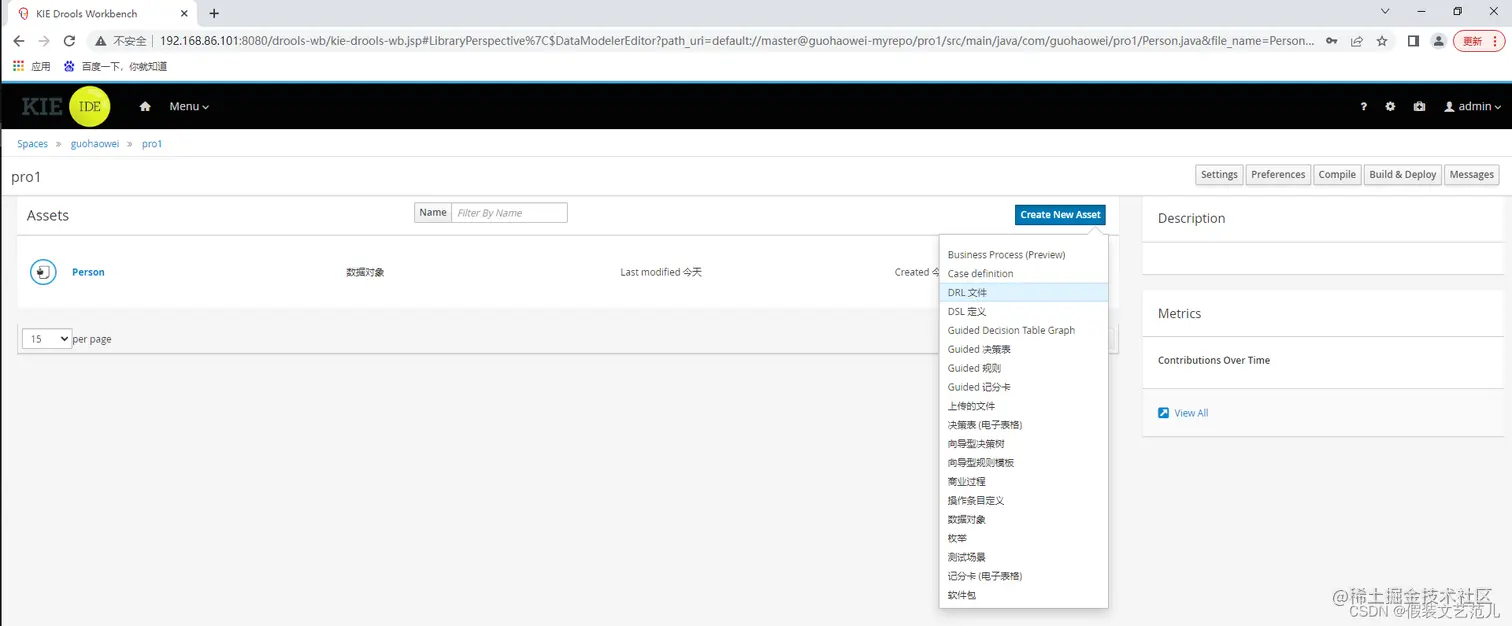Open the browser tab search chevron
Screen dimensions: 1512x626
click(x=1385, y=12)
